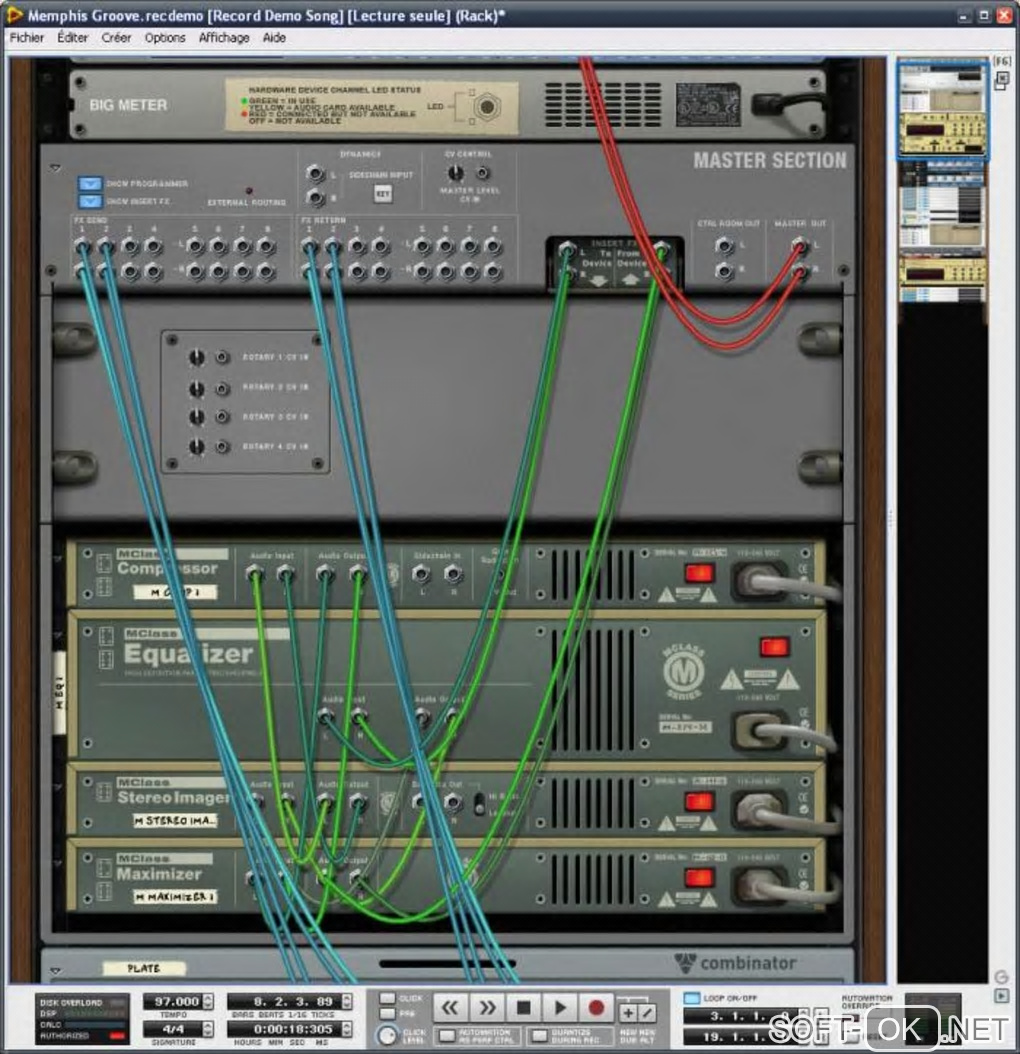Click the New Alt pencil button
The image size is (1020, 1054).
(646, 1012)
